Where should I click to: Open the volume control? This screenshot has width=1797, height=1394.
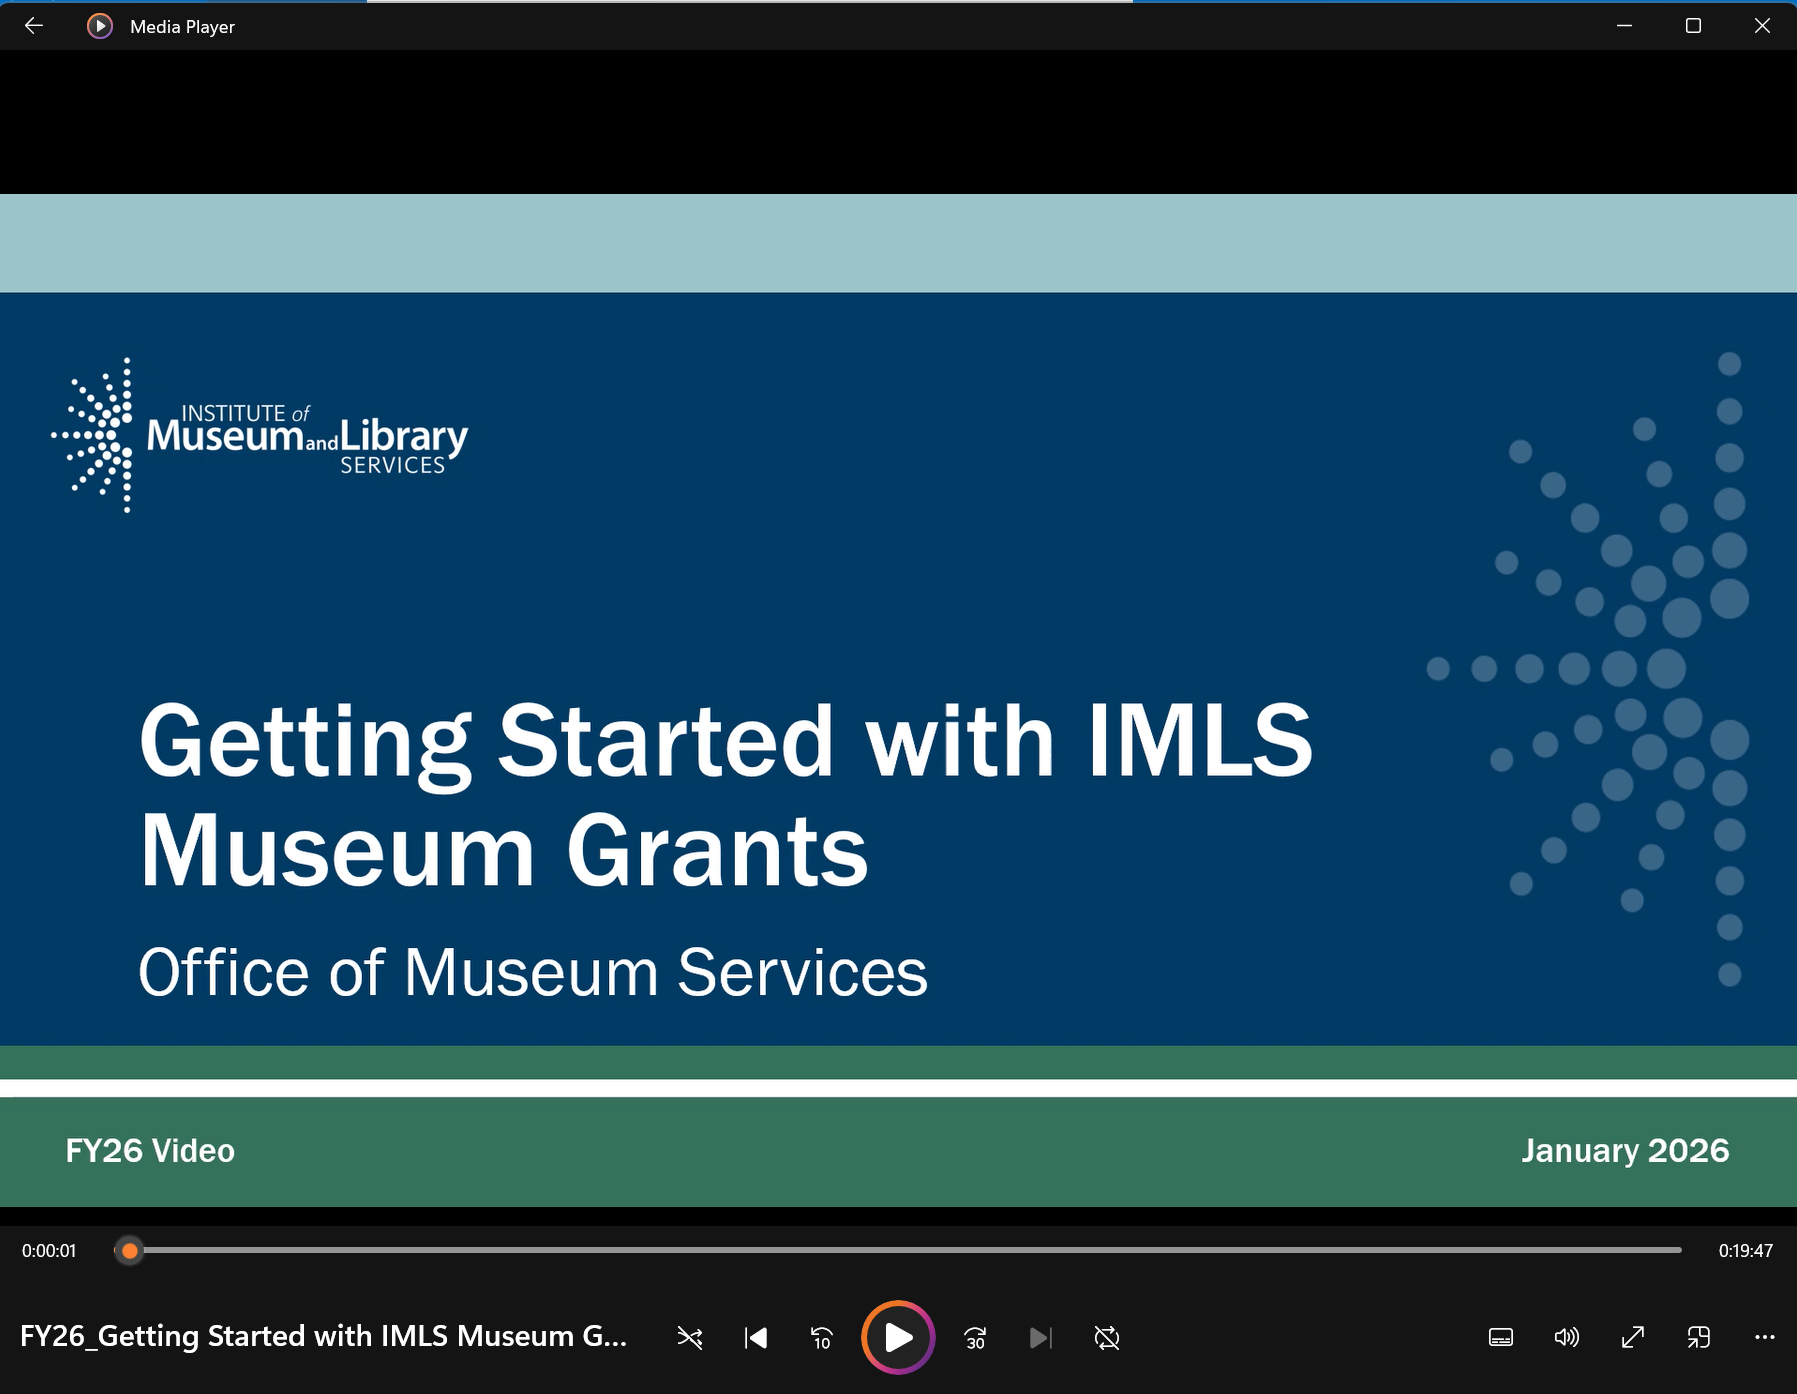coord(1565,1337)
